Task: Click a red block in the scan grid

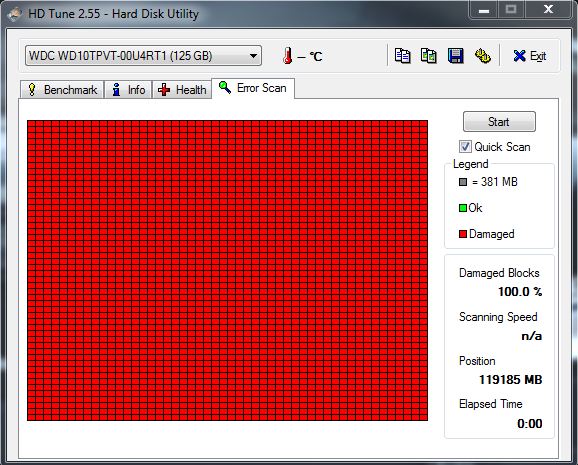Action: click(227, 270)
